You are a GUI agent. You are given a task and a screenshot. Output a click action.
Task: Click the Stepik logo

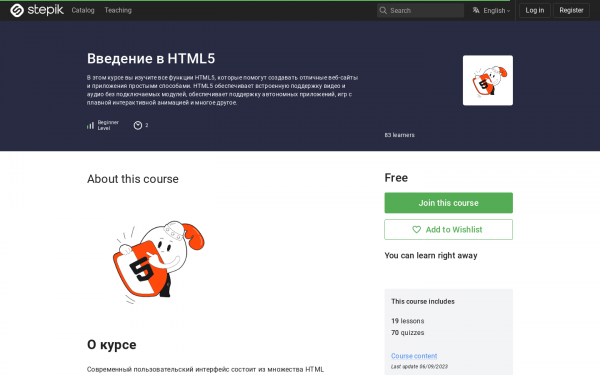[37, 10]
